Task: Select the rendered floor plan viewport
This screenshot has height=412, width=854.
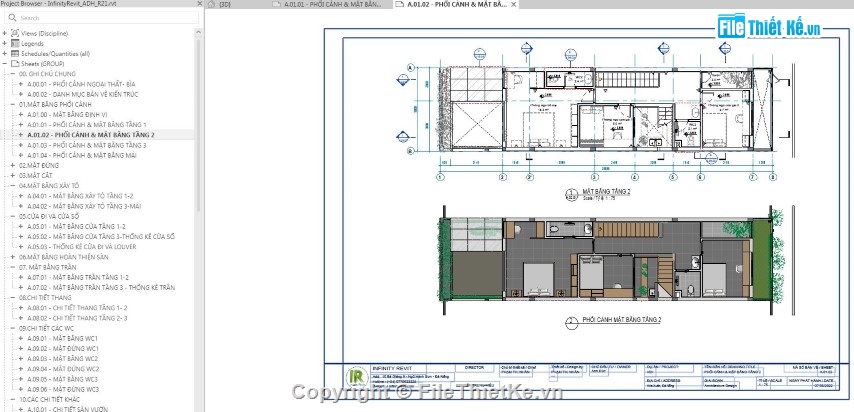Action: point(612,259)
